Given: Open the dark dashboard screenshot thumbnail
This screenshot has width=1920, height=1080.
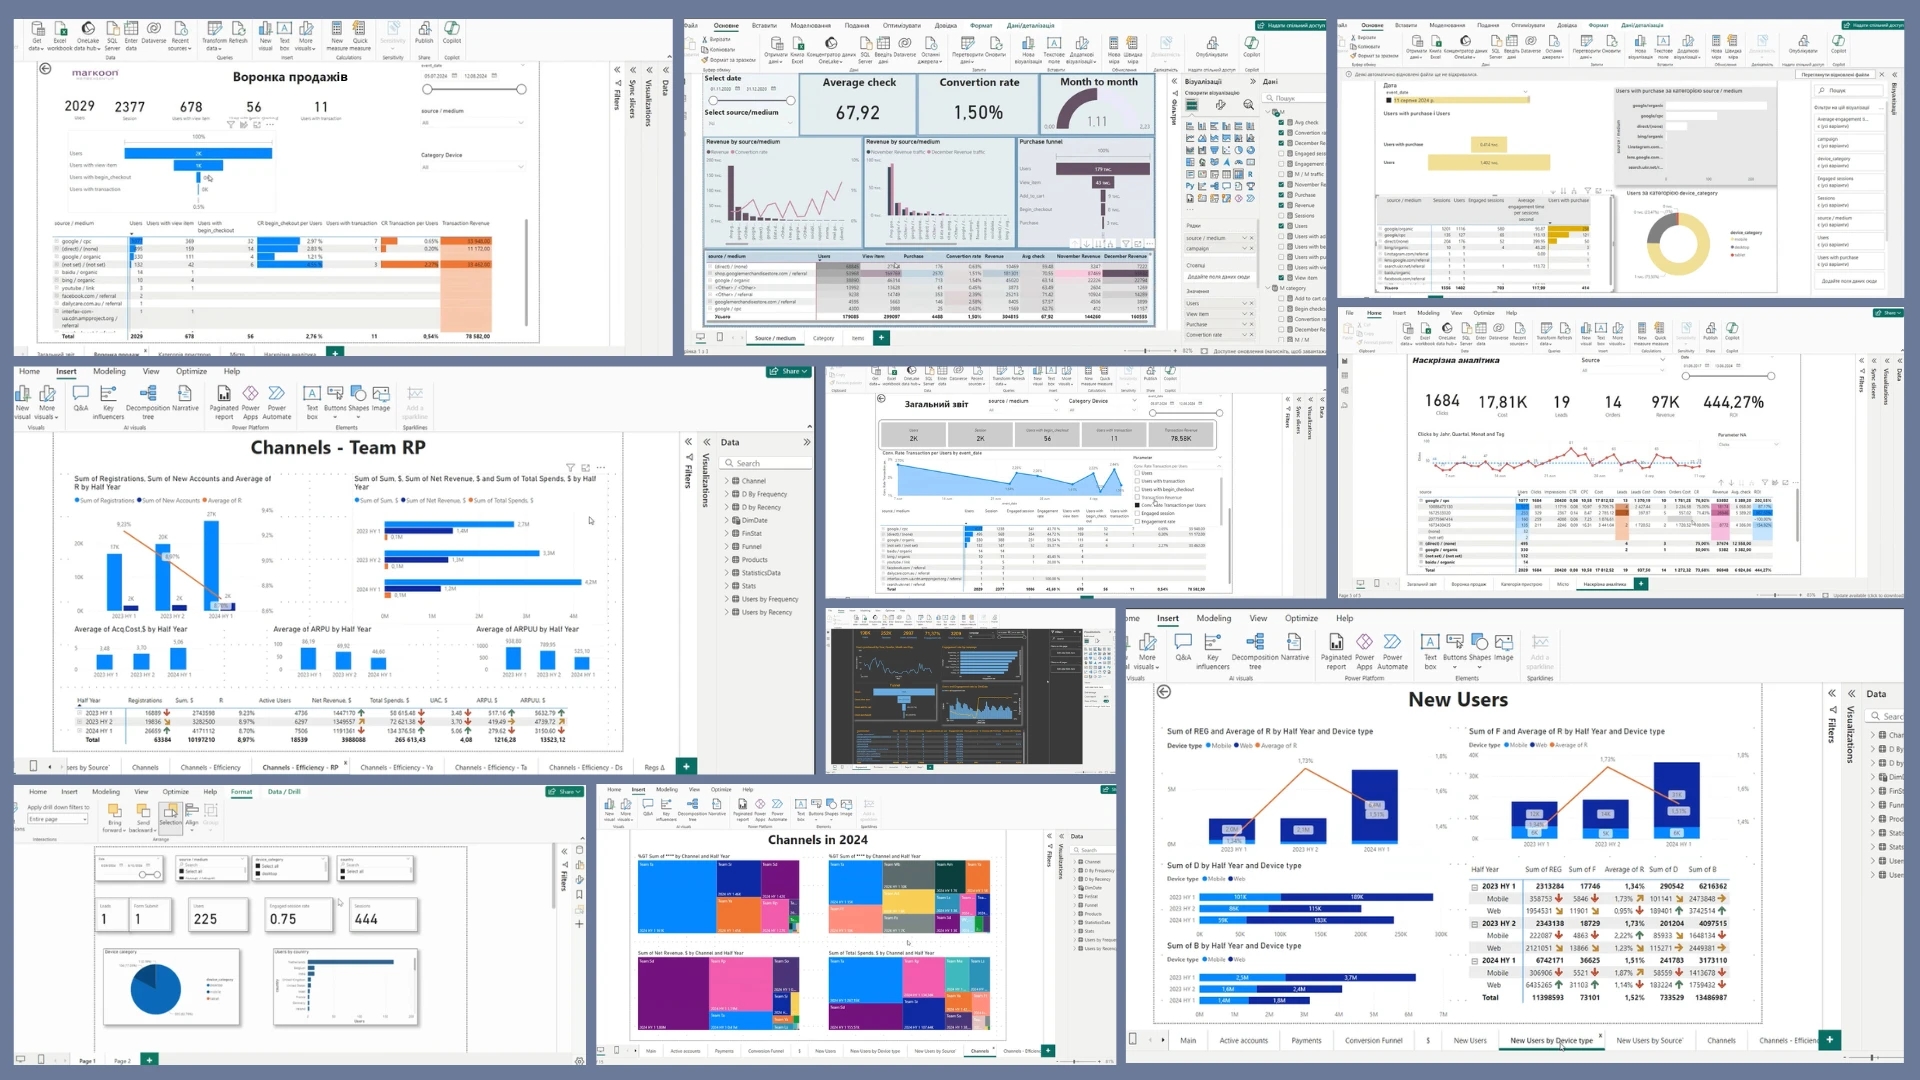Looking at the screenshot, I should click(x=970, y=690).
